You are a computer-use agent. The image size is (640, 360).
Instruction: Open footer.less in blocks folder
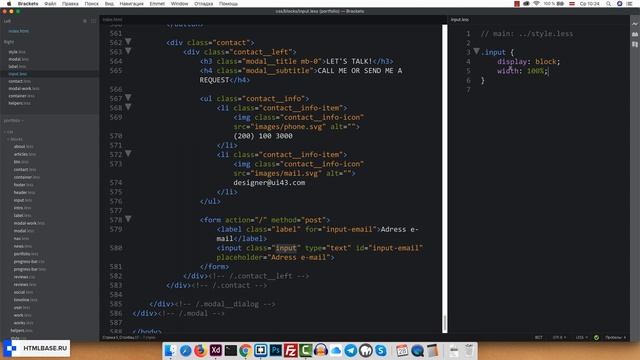click(x=23, y=185)
